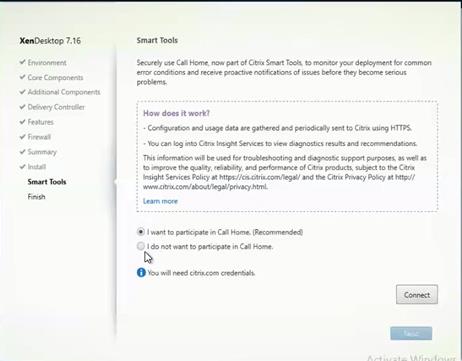Click the checkmark icon next to Install
The image size is (462, 361).
(22, 166)
